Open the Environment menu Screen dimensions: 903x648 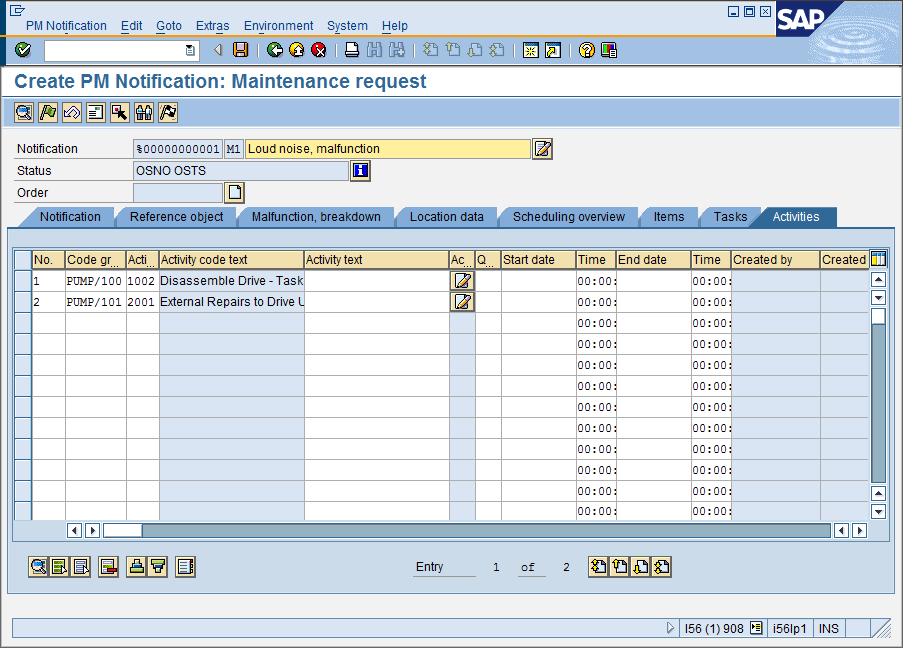278,26
